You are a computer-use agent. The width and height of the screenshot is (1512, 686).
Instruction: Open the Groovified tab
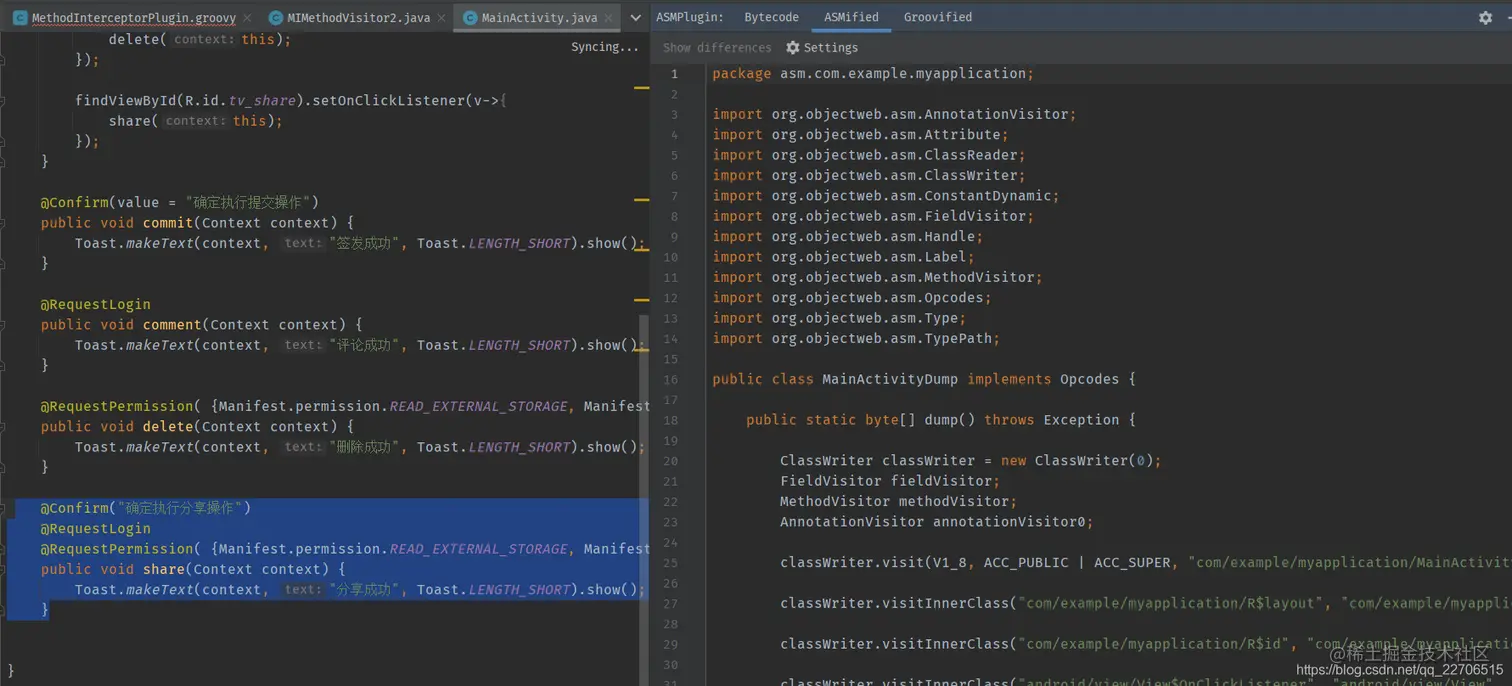pyautogui.click(x=937, y=17)
